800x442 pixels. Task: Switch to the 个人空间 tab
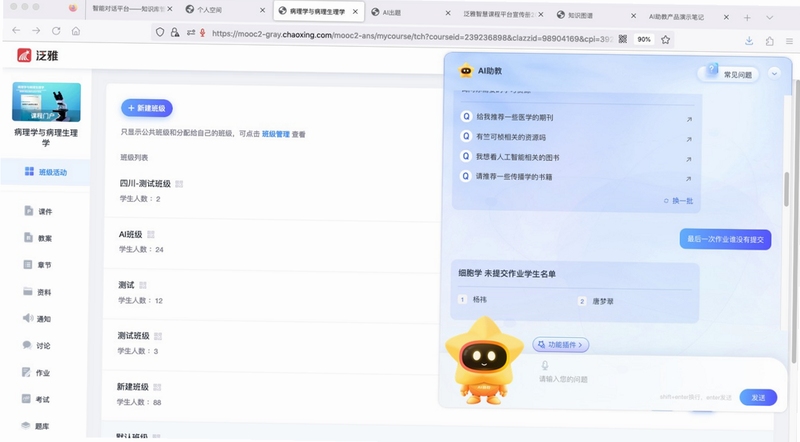(224, 10)
